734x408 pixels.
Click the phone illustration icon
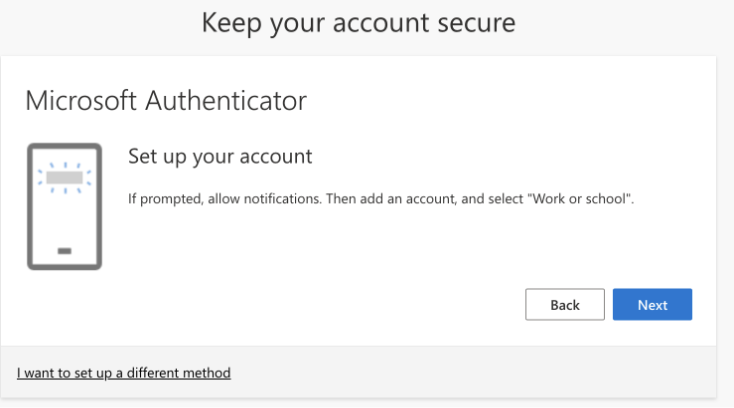pyautogui.click(x=64, y=206)
